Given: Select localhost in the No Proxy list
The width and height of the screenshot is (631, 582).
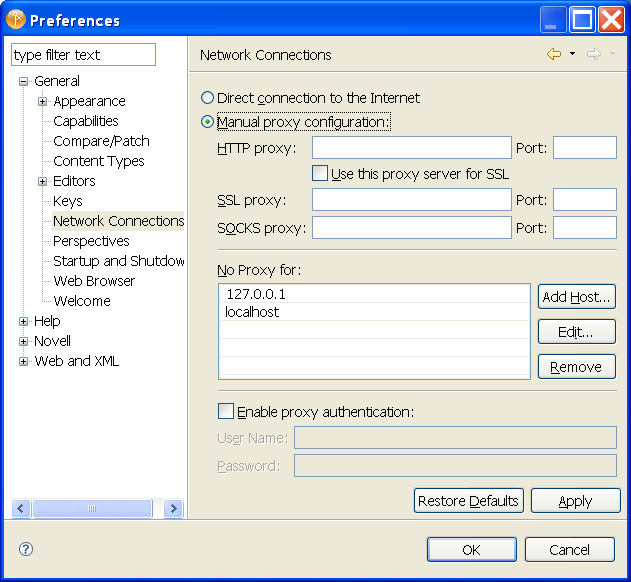Looking at the screenshot, I should [x=252, y=312].
